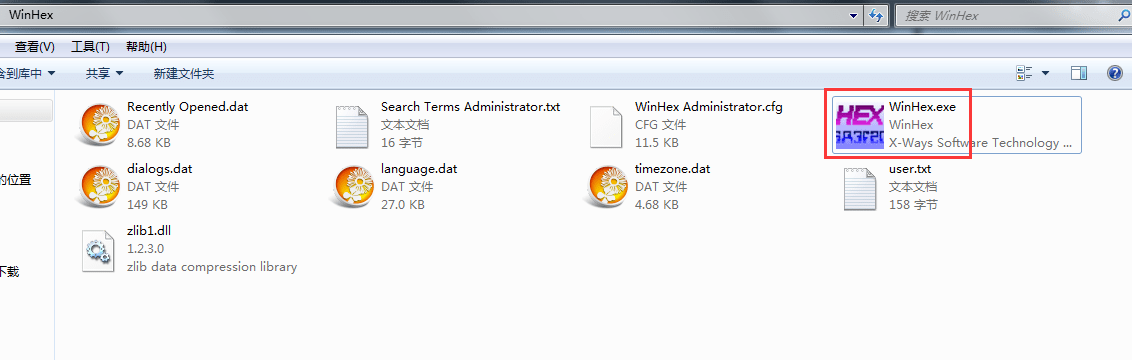The width and height of the screenshot is (1132, 360).
Task: Open the 工具(T) menu
Action: click(90, 47)
